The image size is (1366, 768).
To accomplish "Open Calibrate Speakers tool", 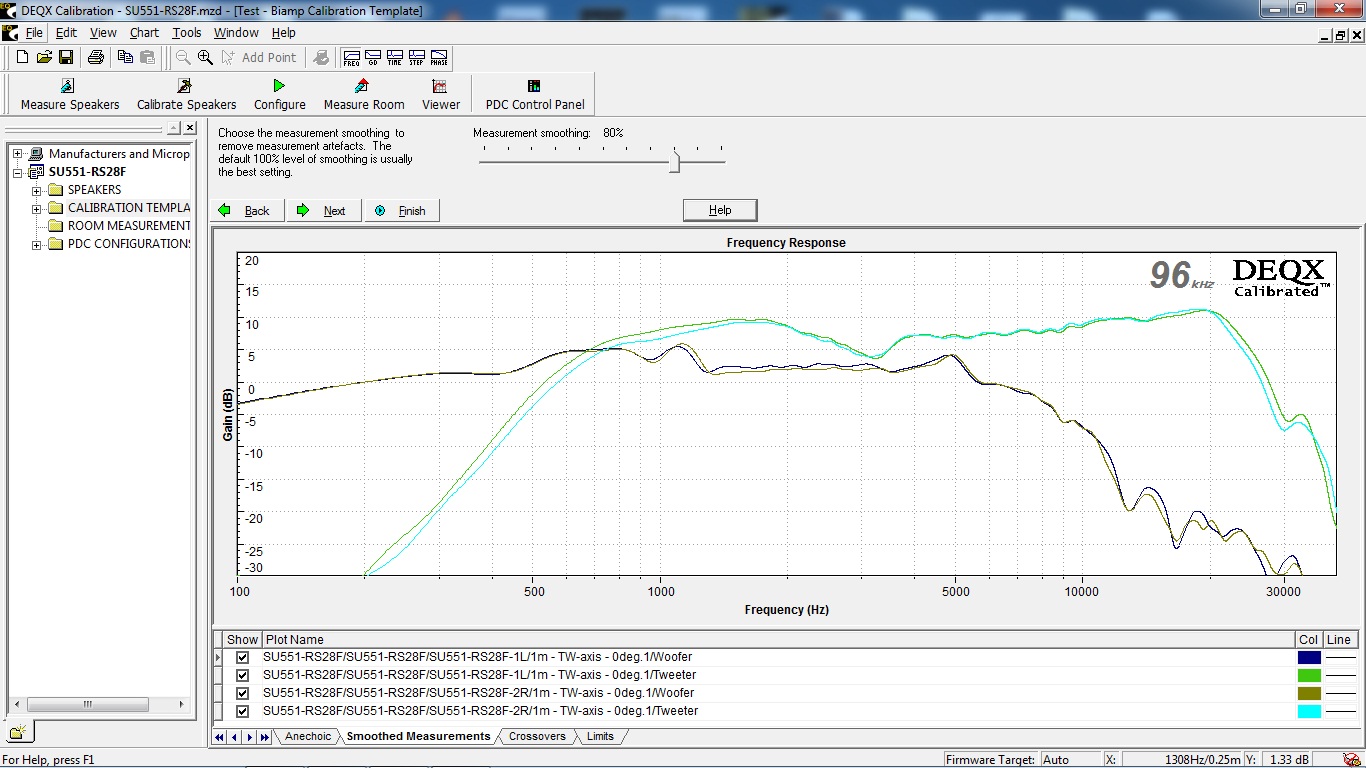I will pos(186,95).
